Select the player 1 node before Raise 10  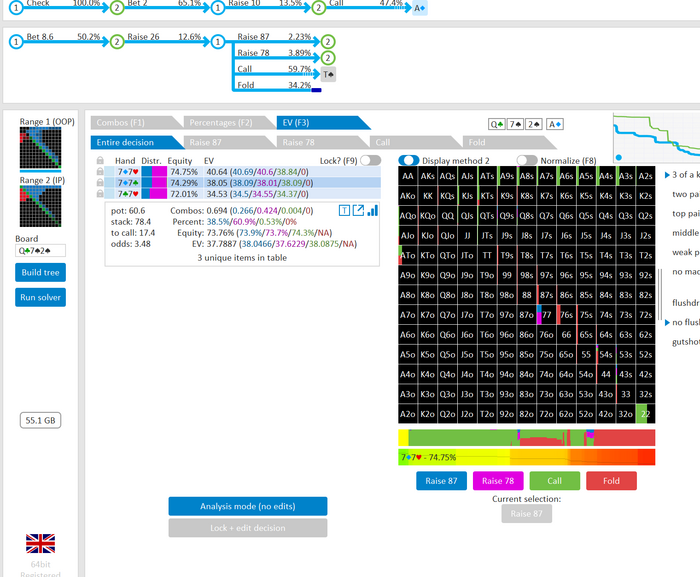[x=218, y=8]
